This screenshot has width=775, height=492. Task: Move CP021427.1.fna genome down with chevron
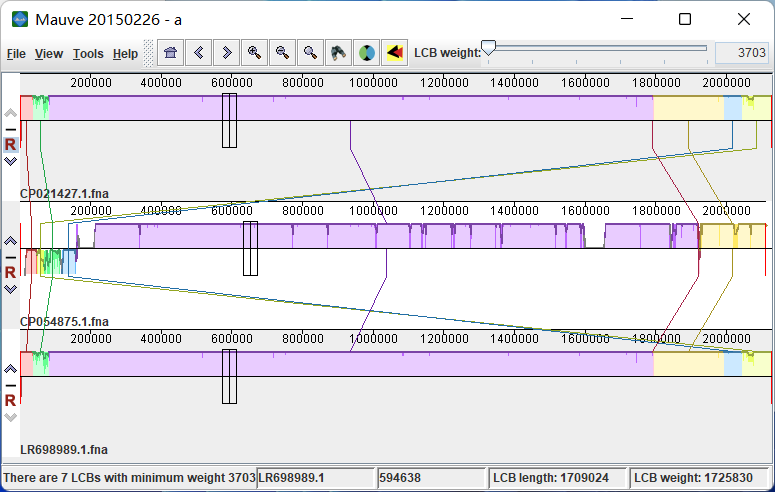pos(10,161)
